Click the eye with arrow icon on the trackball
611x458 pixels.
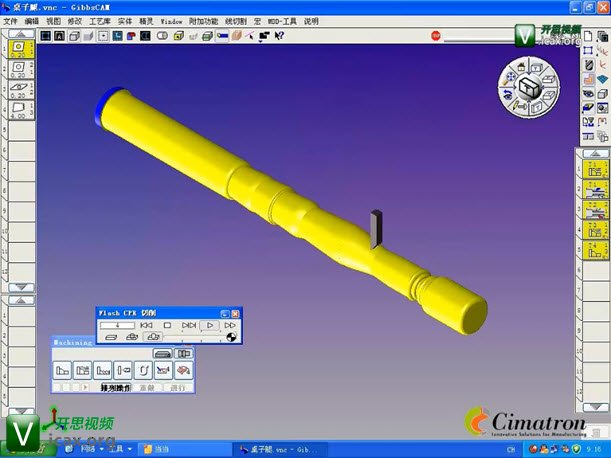coord(507,94)
